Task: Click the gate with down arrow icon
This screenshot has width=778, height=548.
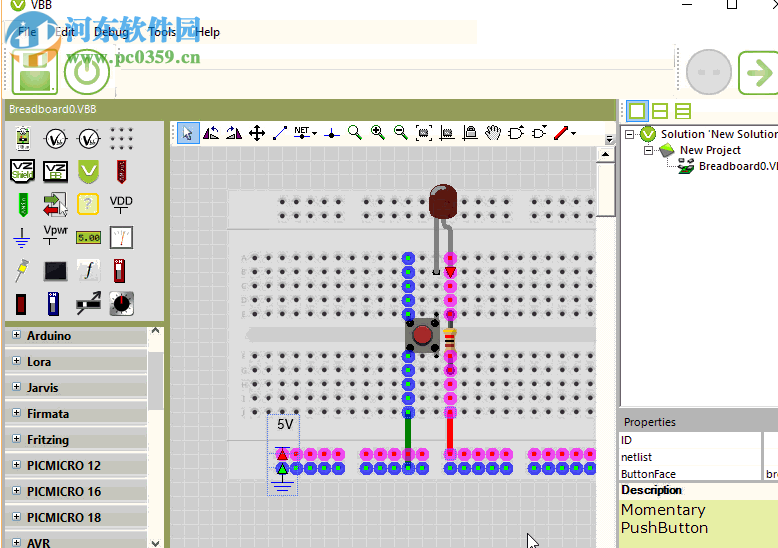Action: click(x=539, y=133)
